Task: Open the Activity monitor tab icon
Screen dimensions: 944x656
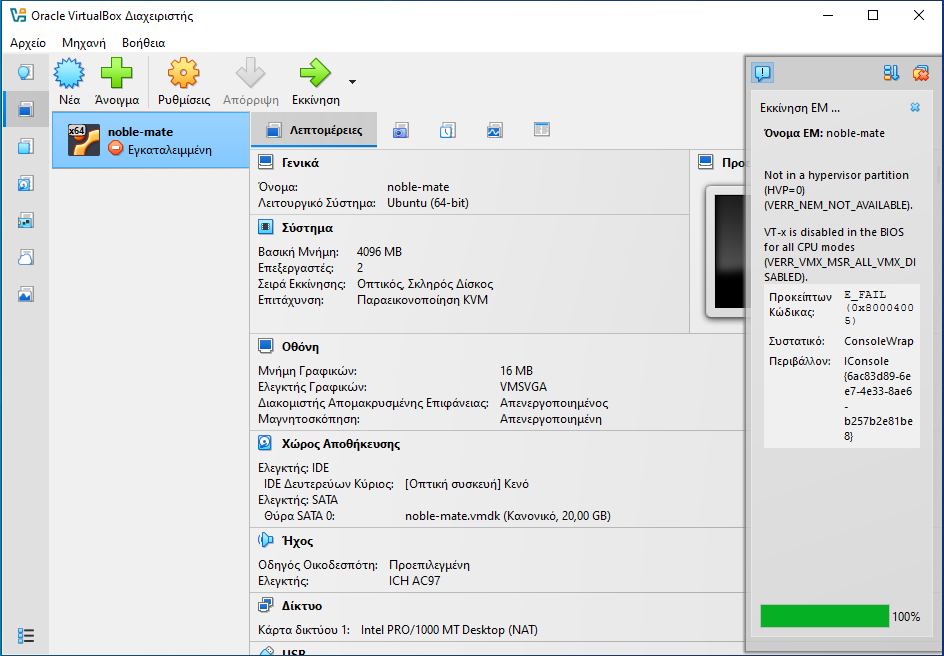Action: [x=495, y=130]
